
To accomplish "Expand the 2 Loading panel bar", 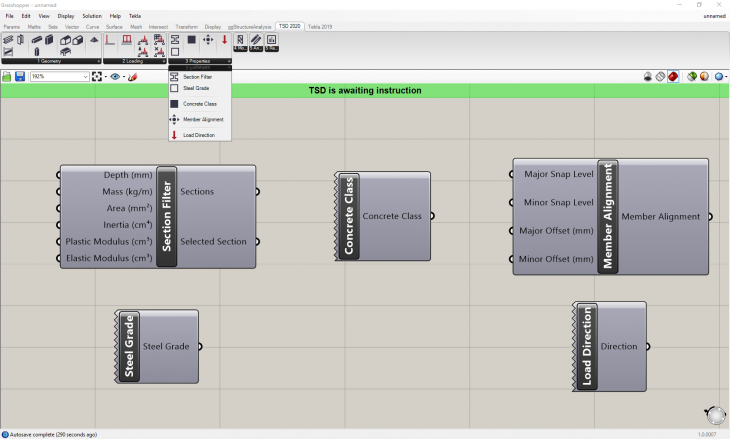I will click(x=135, y=61).
